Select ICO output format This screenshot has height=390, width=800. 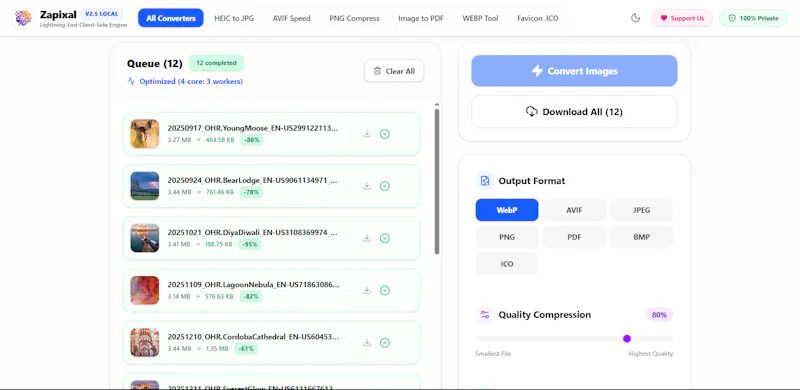click(507, 264)
